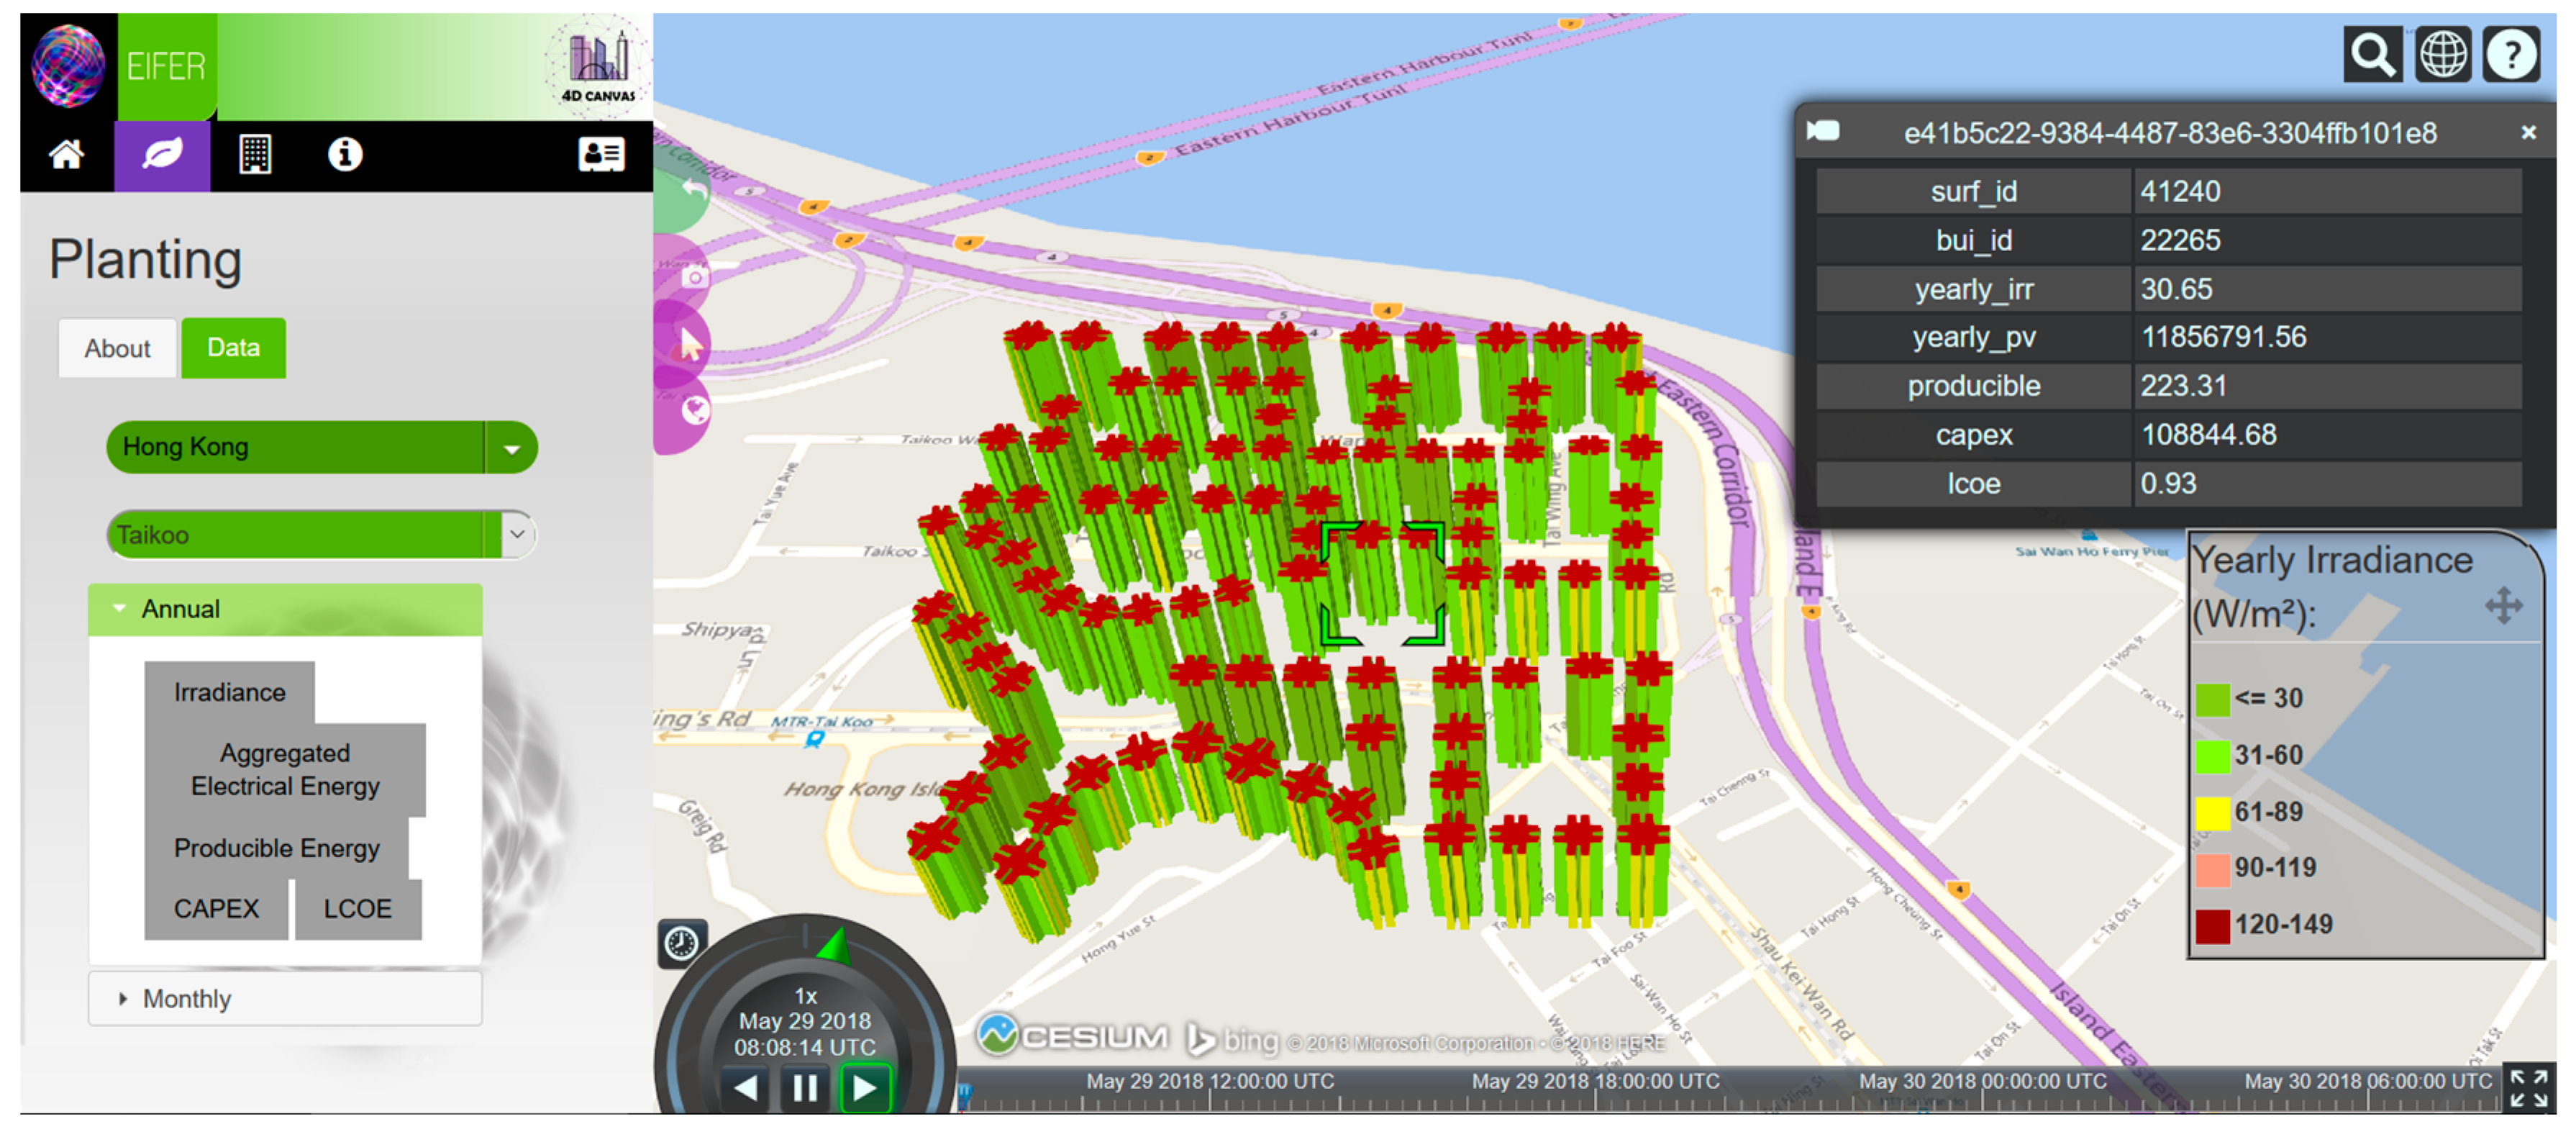Click the 1x speed multiplier label
The height and width of the screenshot is (1137, 2576).
[x=806, y=996]
